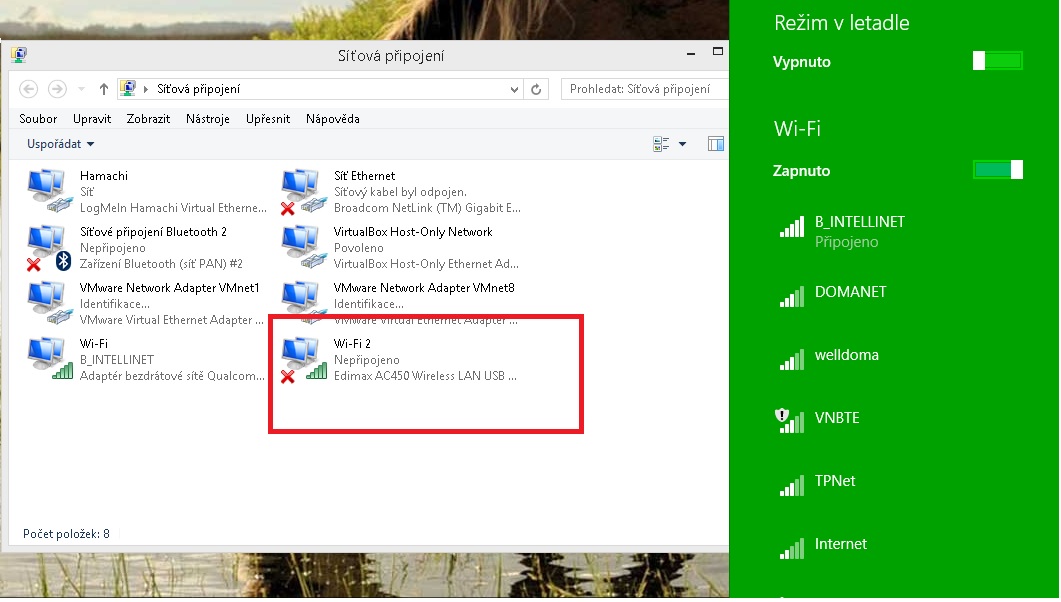Viewport: 1061px width, 602px height.
Task: Go up one folder level
Action: (x=104, y=89)
